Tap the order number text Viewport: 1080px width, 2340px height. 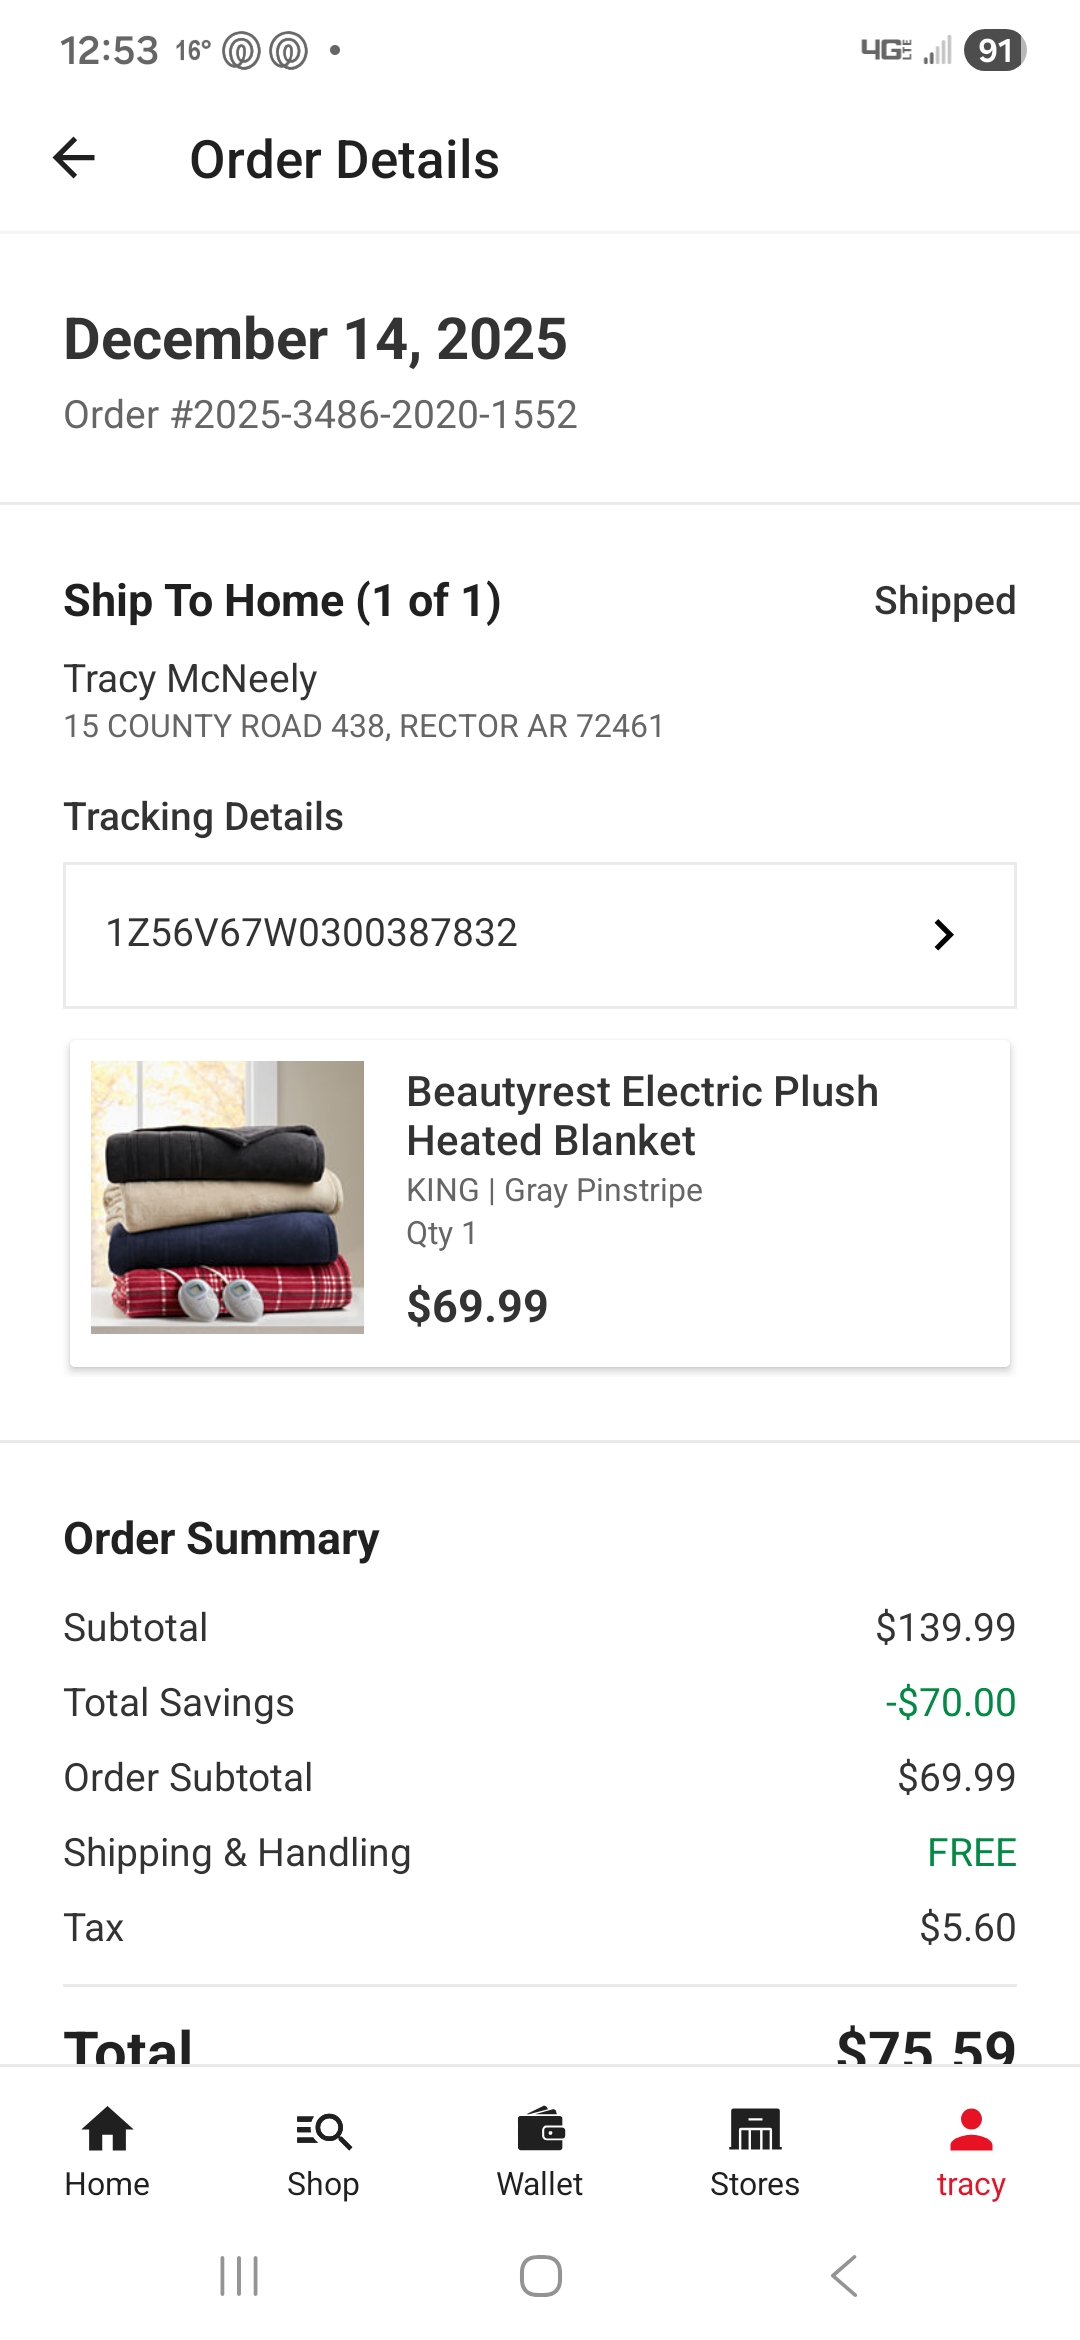click(x=320, y=415)
